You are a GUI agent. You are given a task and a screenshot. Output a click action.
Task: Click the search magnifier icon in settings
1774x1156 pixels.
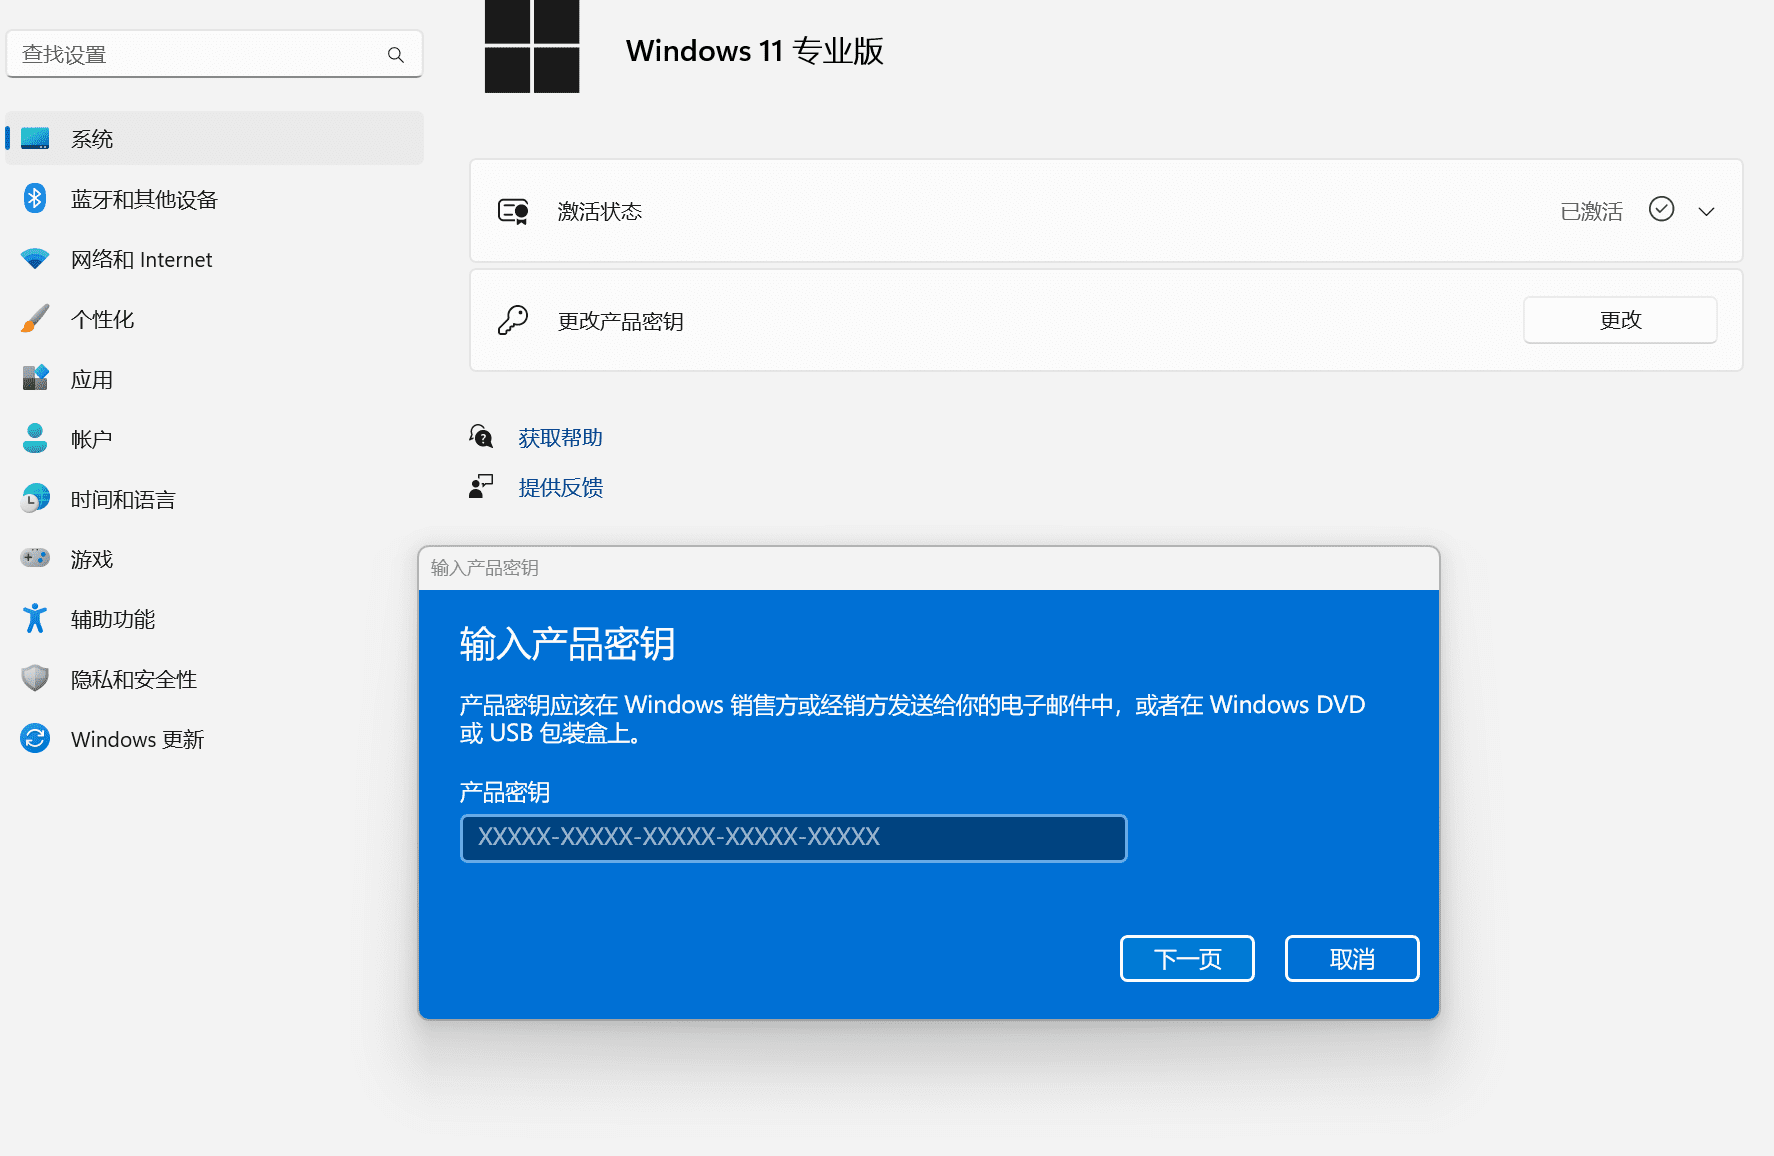396,55
